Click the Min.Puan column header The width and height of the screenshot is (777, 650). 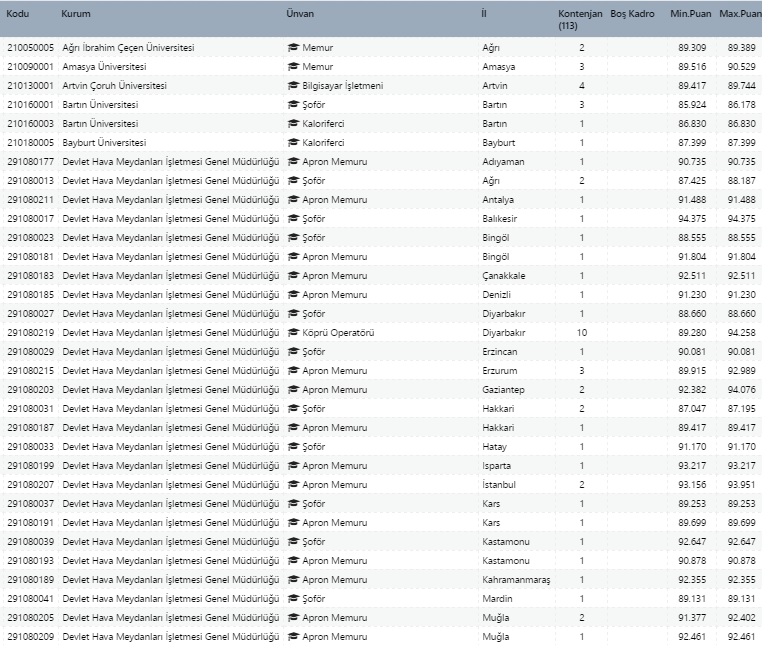(x=690, y=15)
